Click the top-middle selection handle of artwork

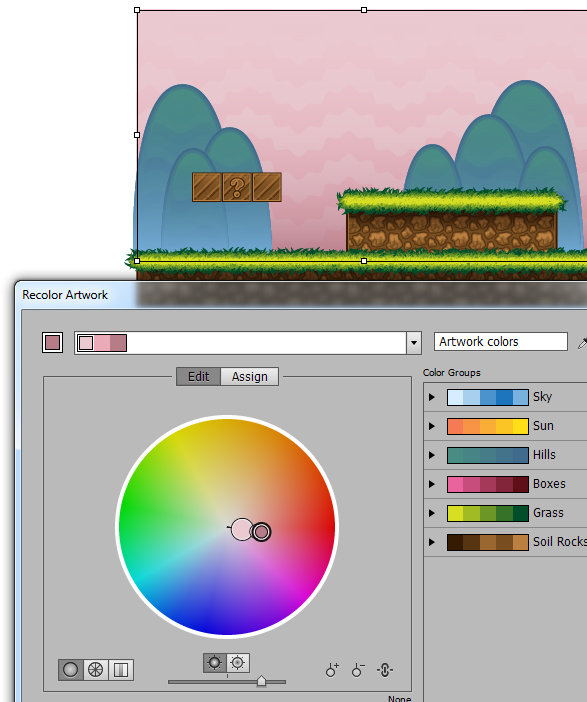(x=364, y=10)
